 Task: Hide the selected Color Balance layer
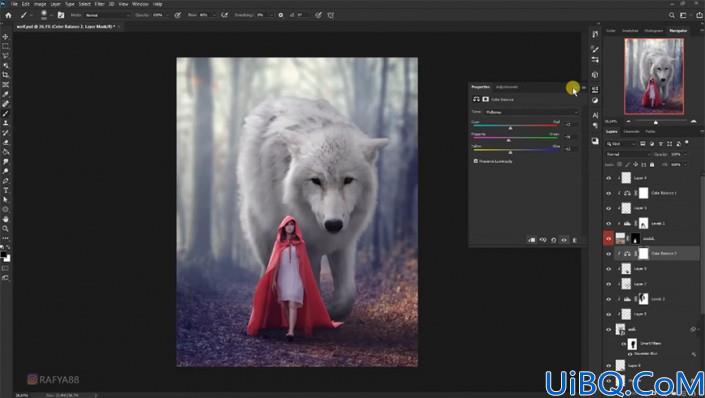[608, 254]
